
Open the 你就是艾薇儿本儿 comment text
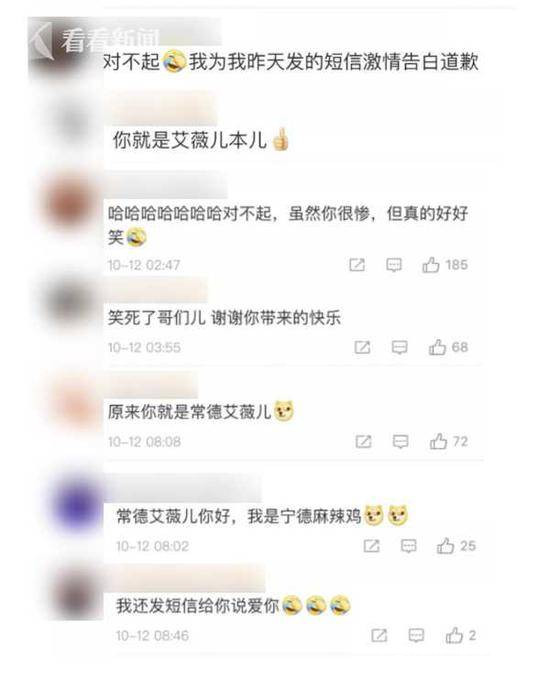pyautogui.click(x=189, y=141)
